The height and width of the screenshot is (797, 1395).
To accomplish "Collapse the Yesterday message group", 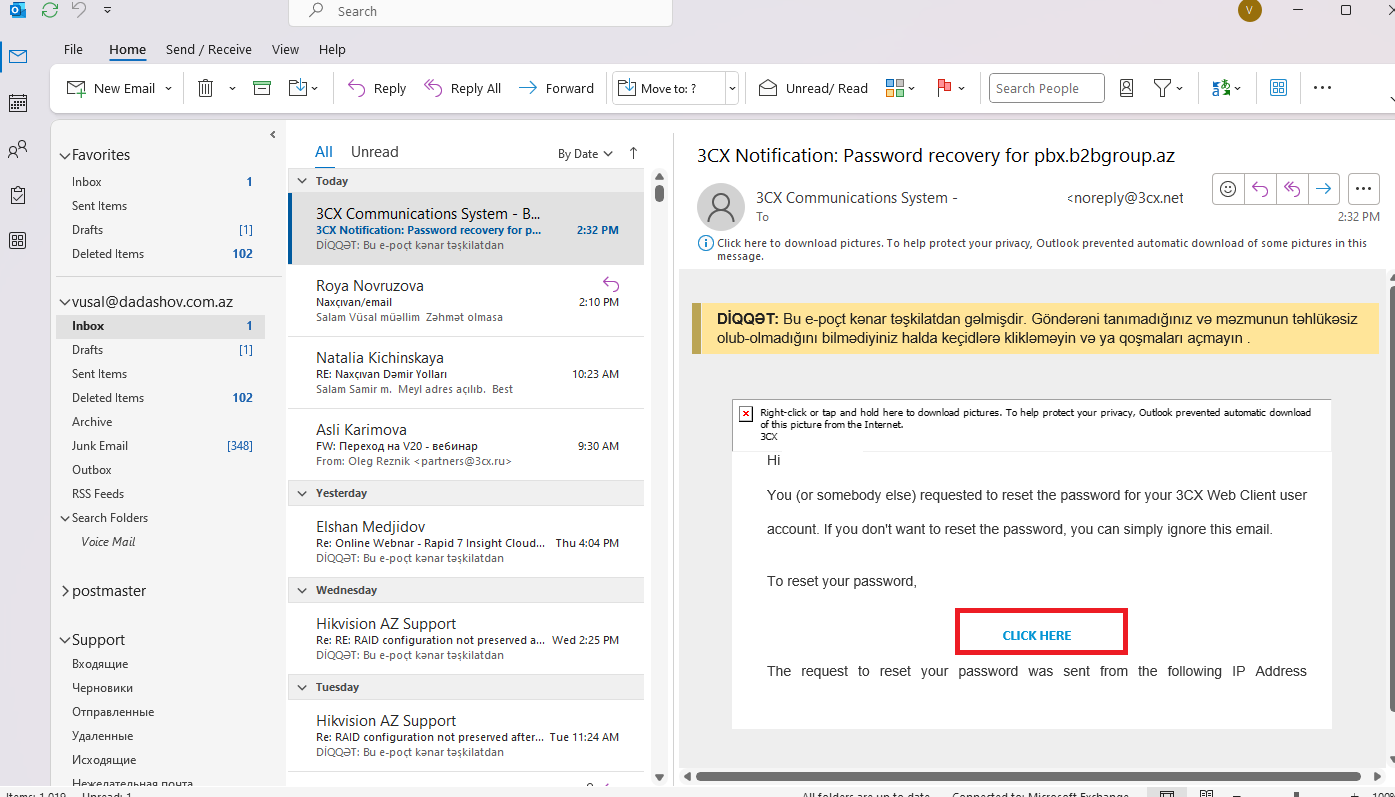I will pyautogui.click(x=303, y=493).
